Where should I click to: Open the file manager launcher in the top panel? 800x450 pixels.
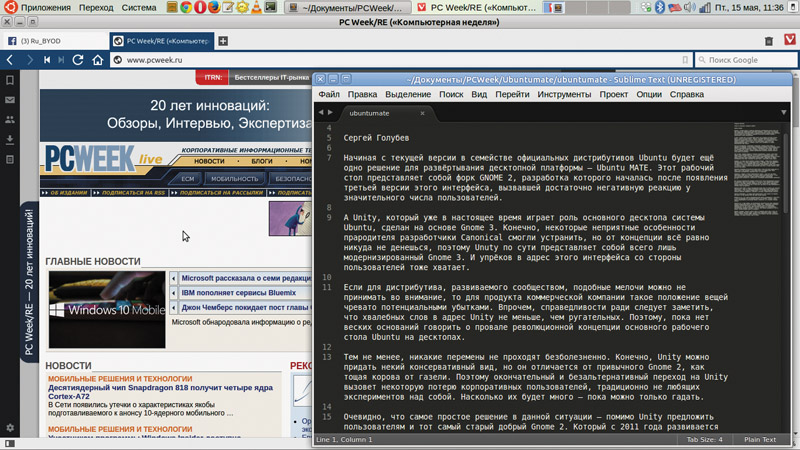pyautogui.click(x=172, y=7)
